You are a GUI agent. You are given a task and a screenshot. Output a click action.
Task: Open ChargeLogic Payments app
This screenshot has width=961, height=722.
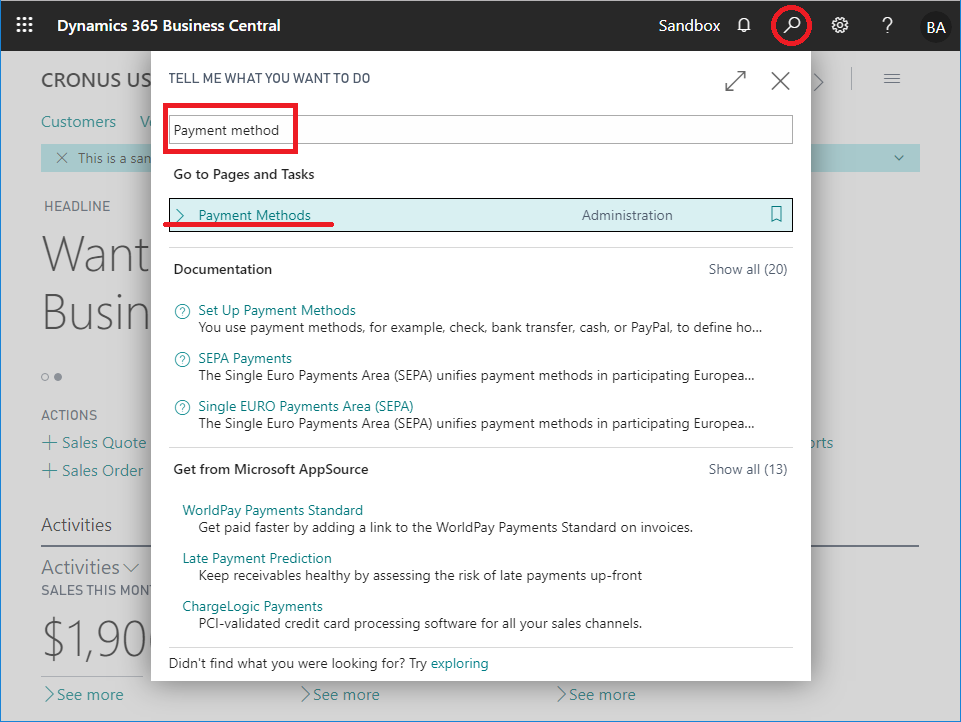click(253, 606)
